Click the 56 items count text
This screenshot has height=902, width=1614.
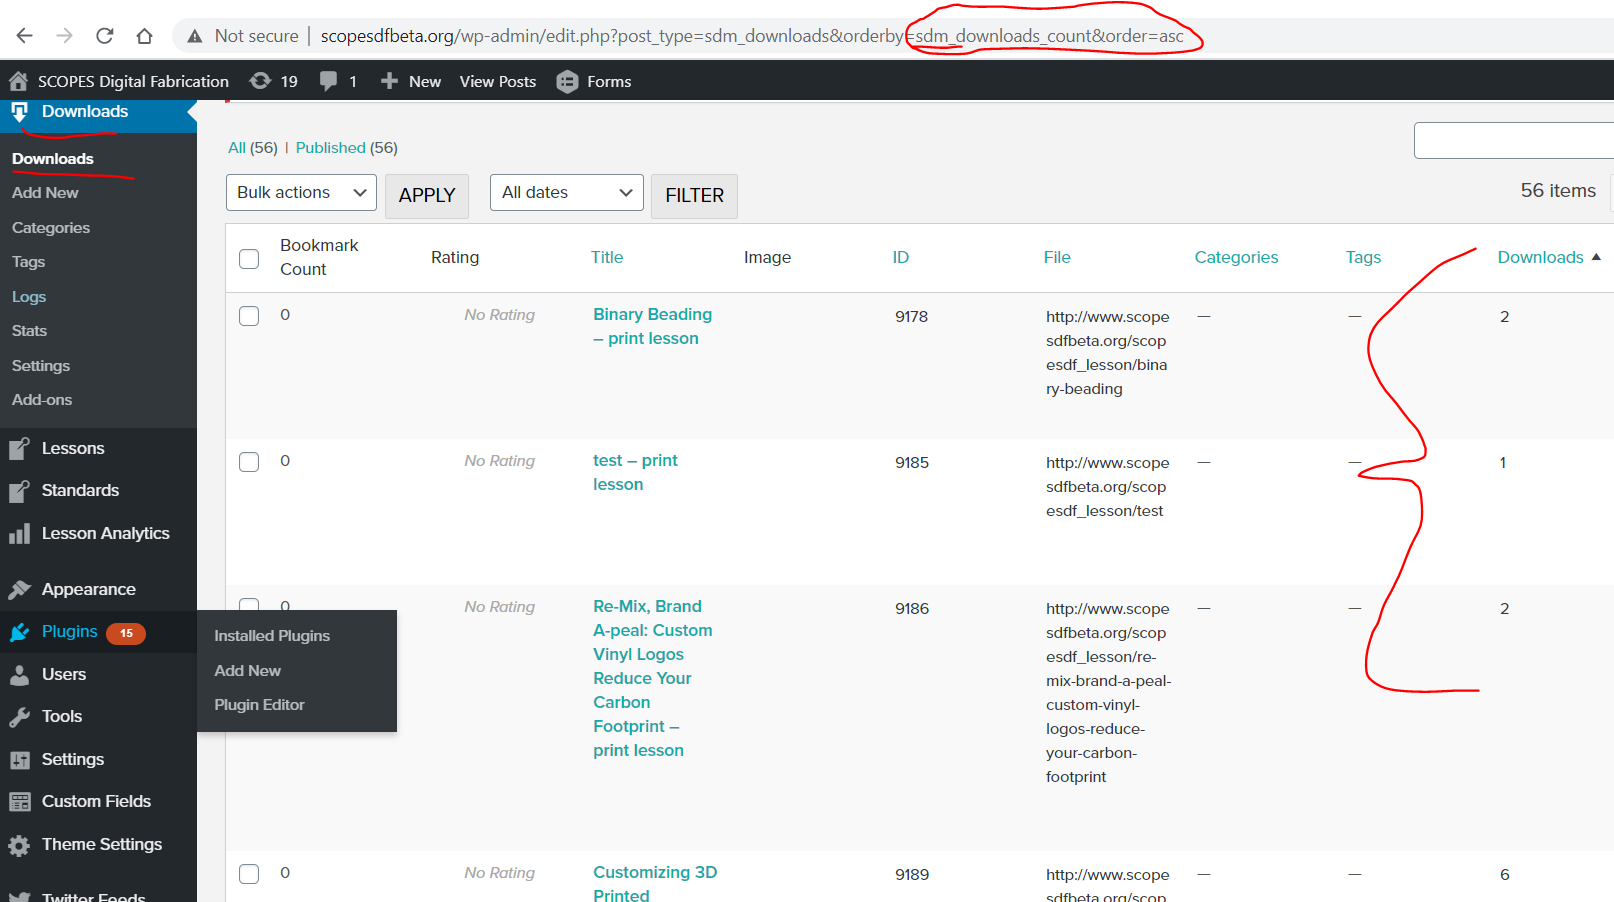coord(1558,191)
